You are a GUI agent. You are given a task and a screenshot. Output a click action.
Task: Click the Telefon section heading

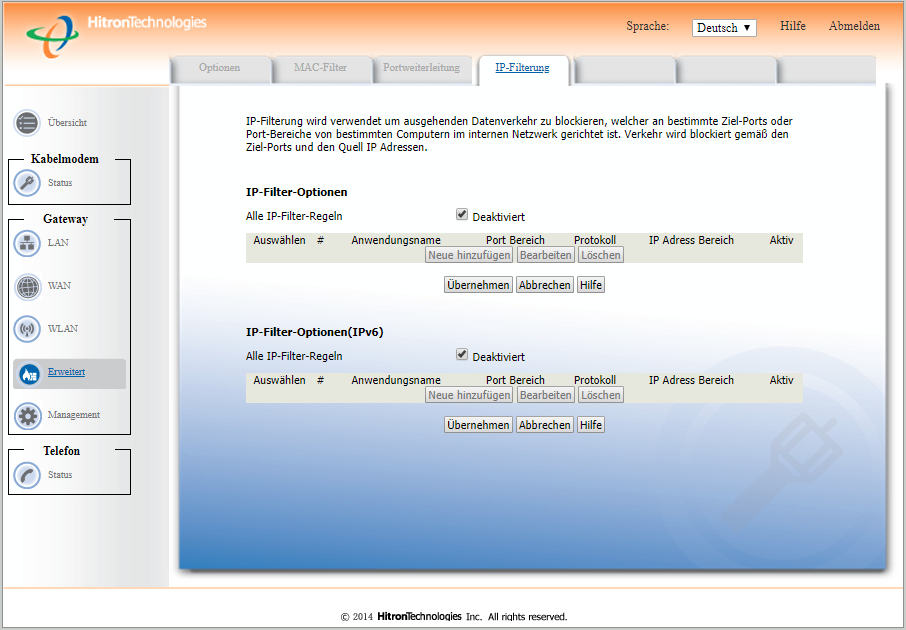[x=61, y=451]
